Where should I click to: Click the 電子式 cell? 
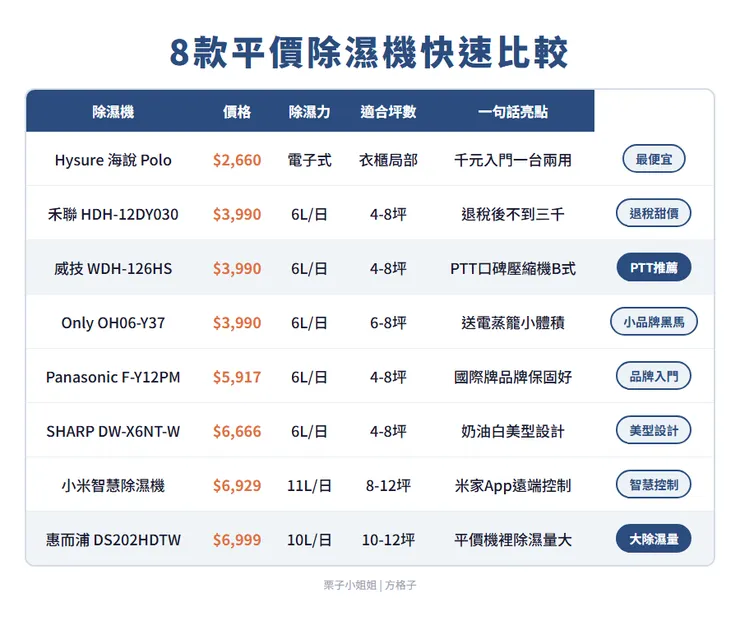tap(310, 160)
